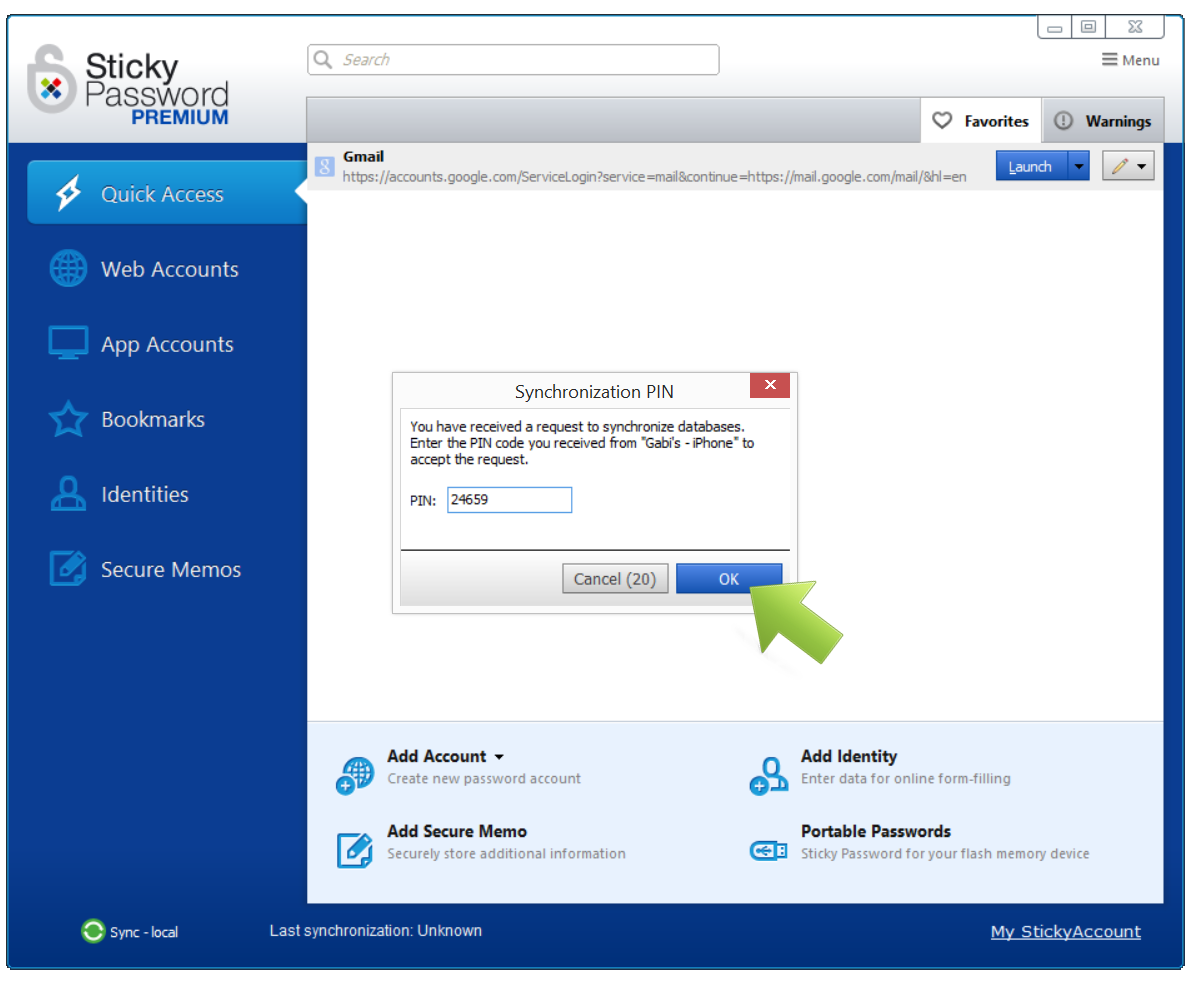1203x987 pixels.
Task: Click 'Last synchronization: Unknown' status text
Action: [376, 931]
